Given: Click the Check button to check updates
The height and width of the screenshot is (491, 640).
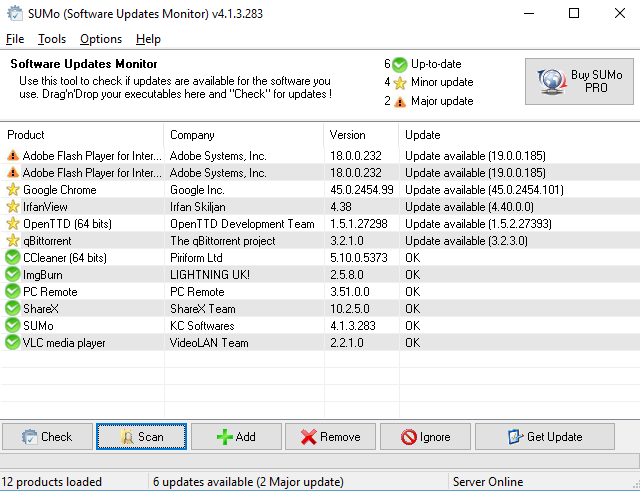Looking at the screenshot, I should (47, 437).
